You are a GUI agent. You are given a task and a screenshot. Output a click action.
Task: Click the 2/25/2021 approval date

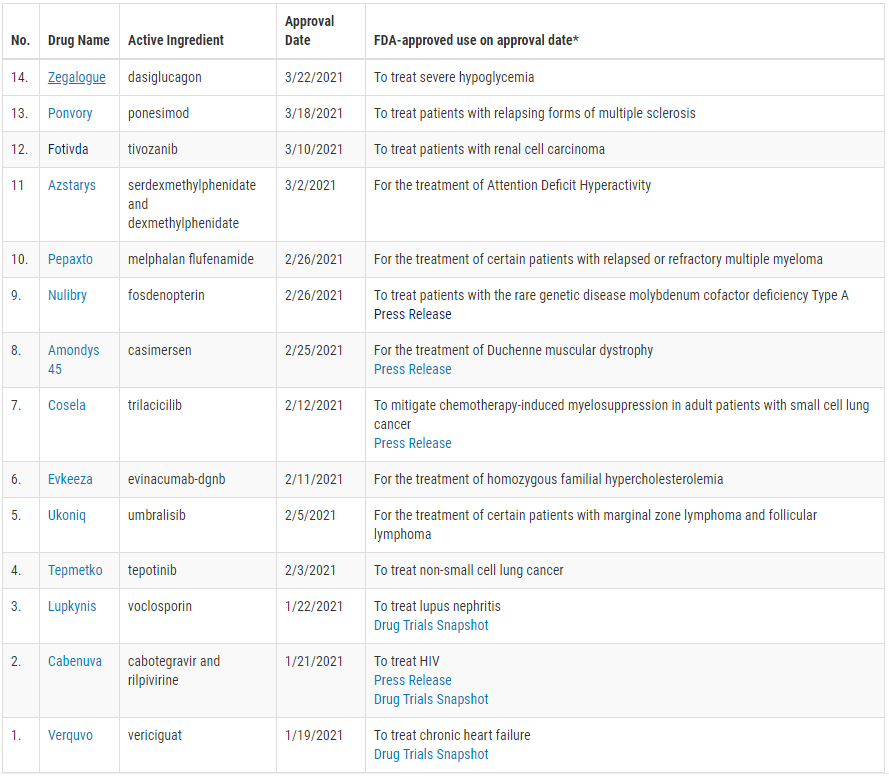pos(314,350)
